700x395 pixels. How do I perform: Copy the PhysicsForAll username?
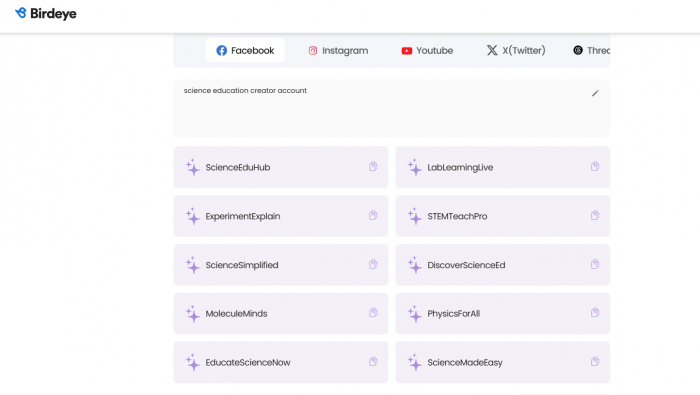pyautogui.click(x=595, y=313)
